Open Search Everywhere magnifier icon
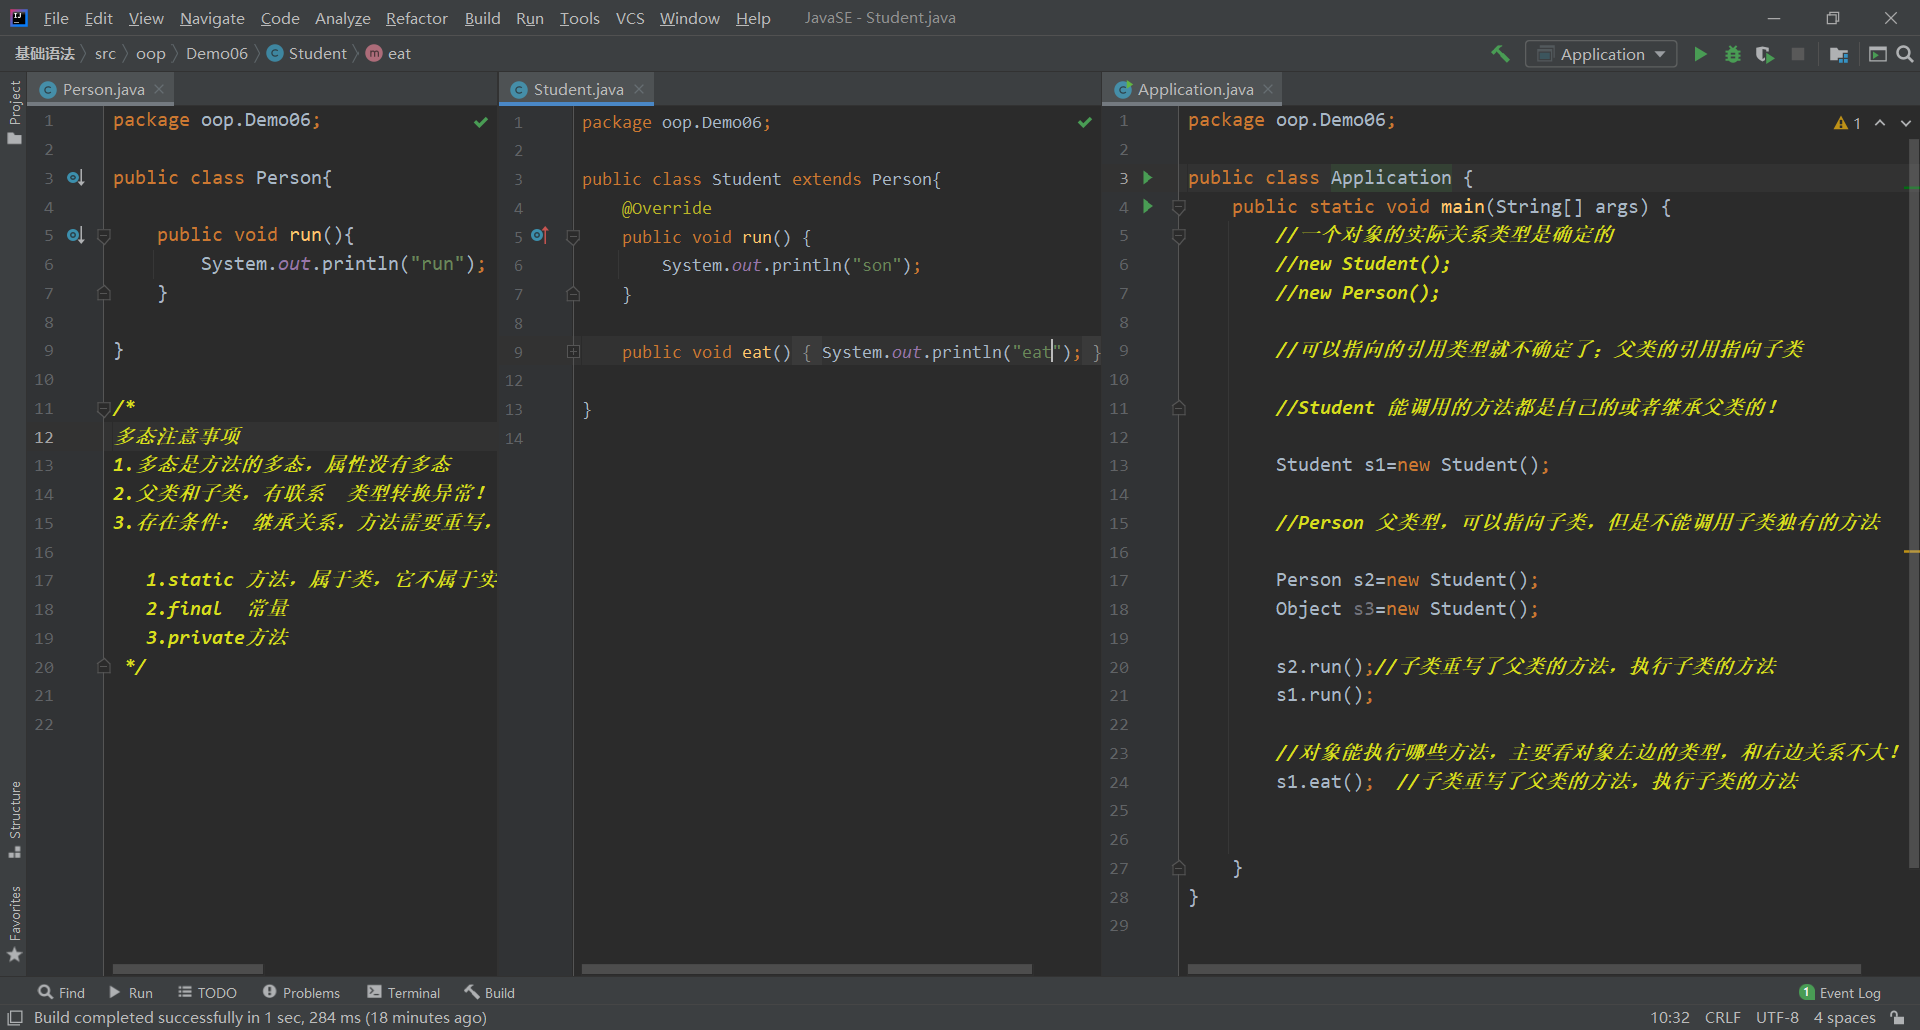Viewport: 1920px width, 1030px height. [x=1905, y=54]
